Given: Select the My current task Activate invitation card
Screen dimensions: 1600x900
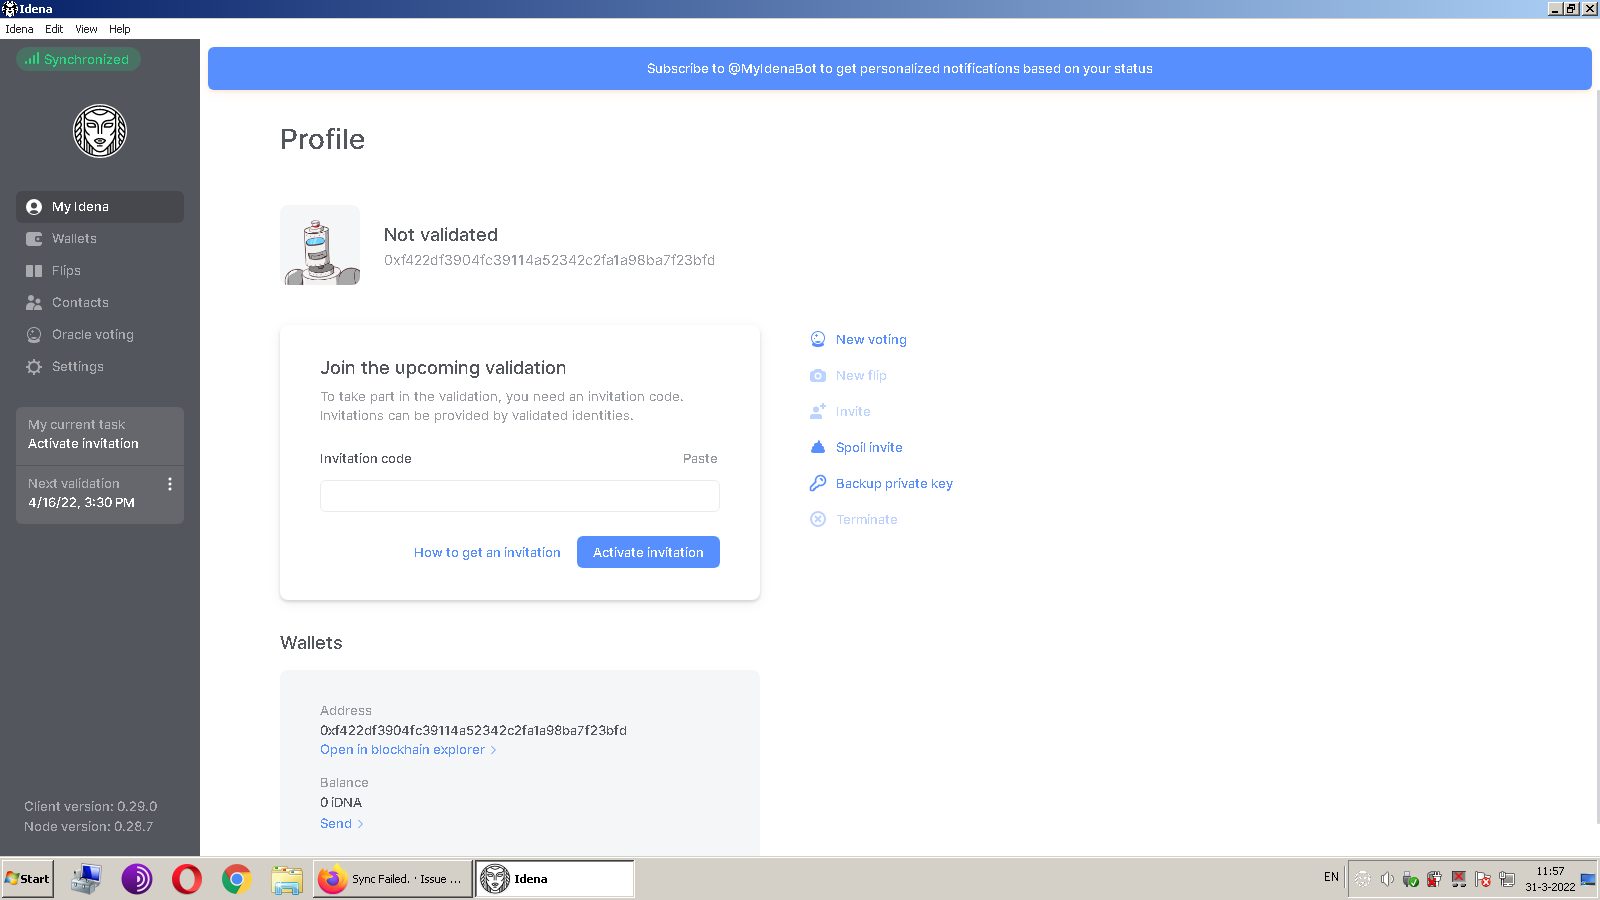Looking at the screenshot, I should (100, 435).
